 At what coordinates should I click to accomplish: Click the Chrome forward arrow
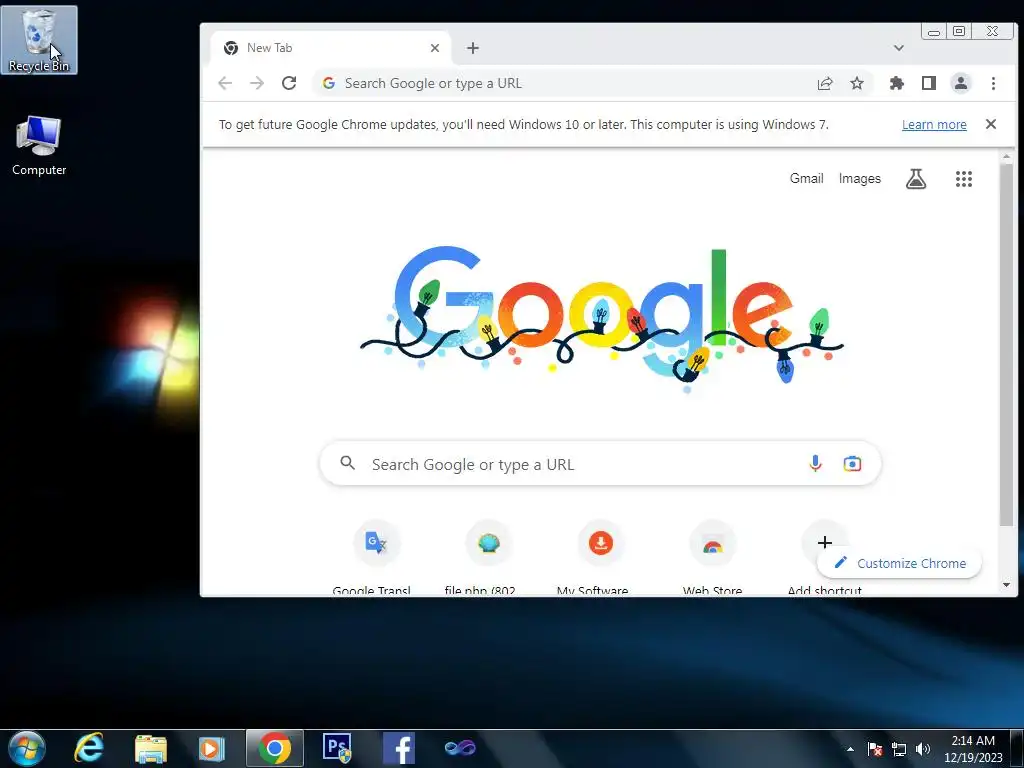coord(257,83)
